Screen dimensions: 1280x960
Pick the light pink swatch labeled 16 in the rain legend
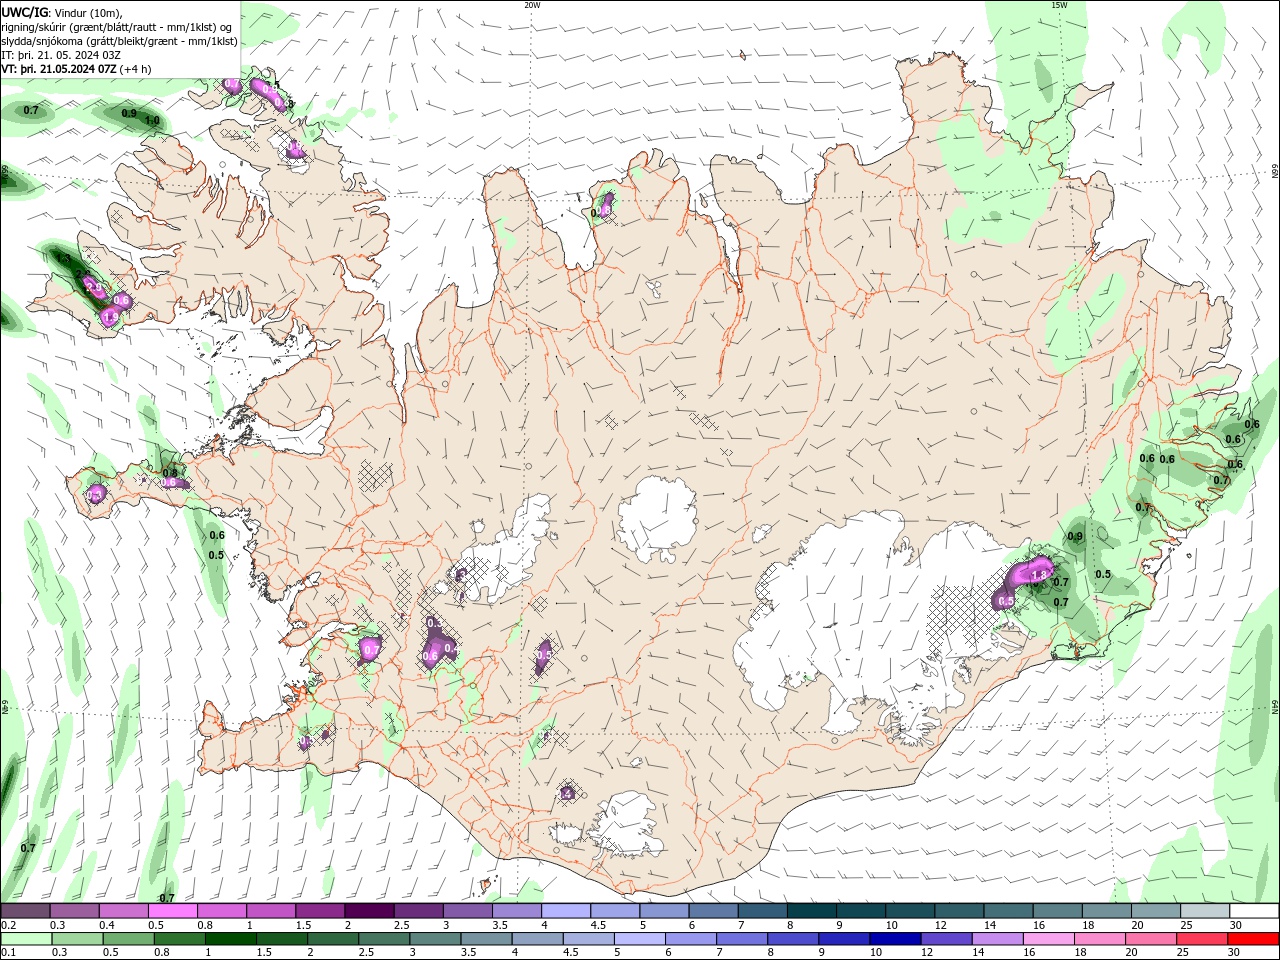(1048, 939)
